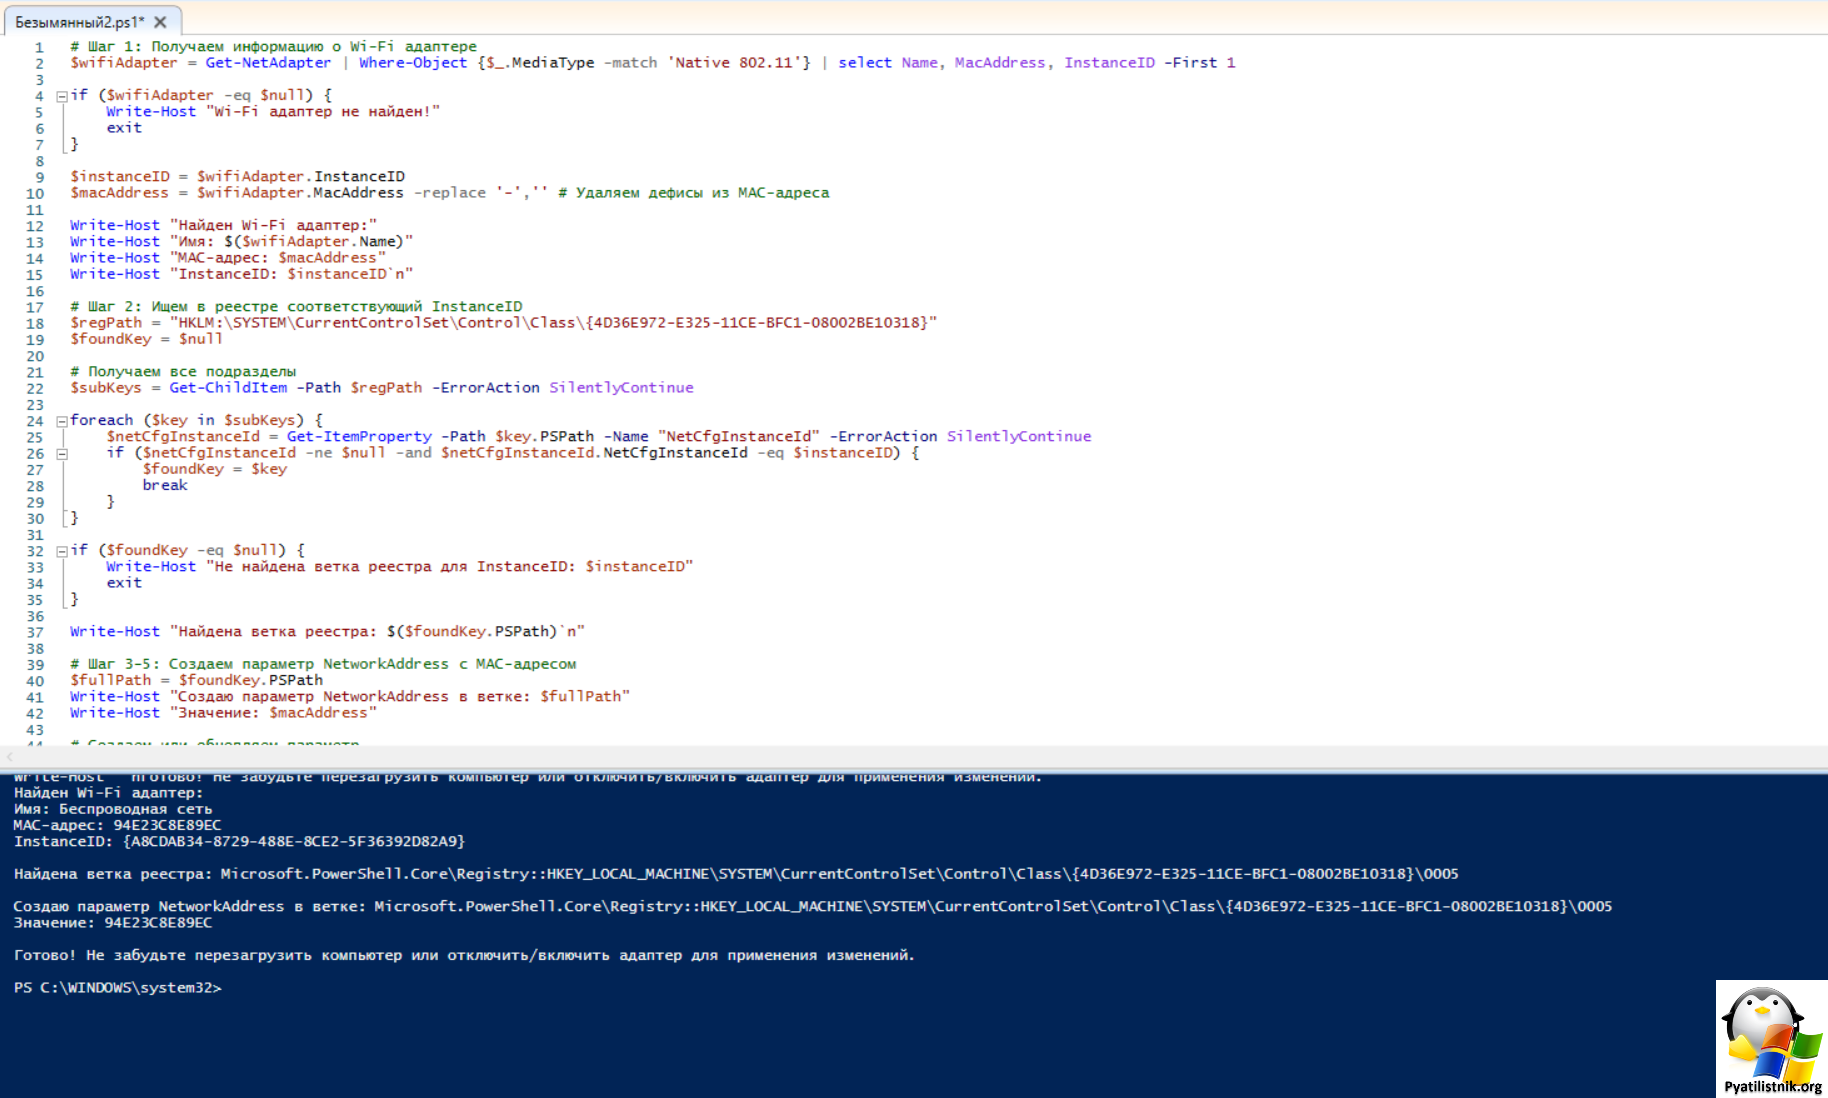
Task: Click the console output 'Имя: Беспроводная сеть'
Action: pos(113,808)
